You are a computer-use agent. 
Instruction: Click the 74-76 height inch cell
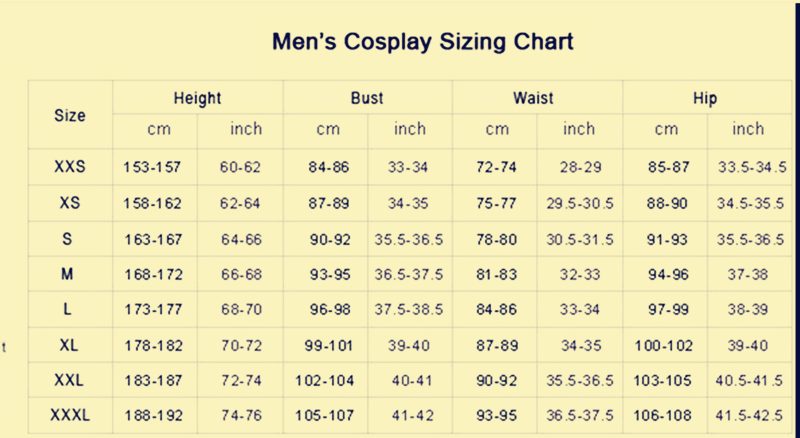click(x=241, y=416)
